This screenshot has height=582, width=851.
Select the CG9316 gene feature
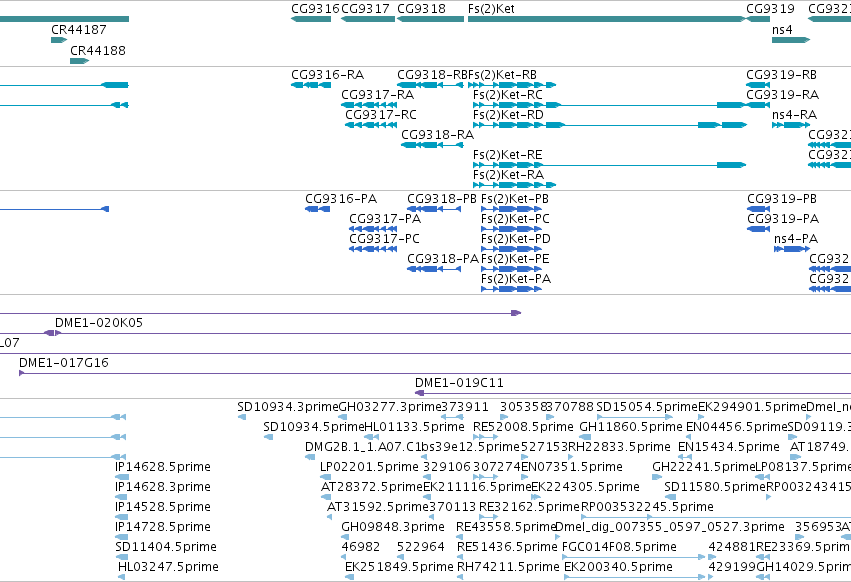tap(311, 19)
